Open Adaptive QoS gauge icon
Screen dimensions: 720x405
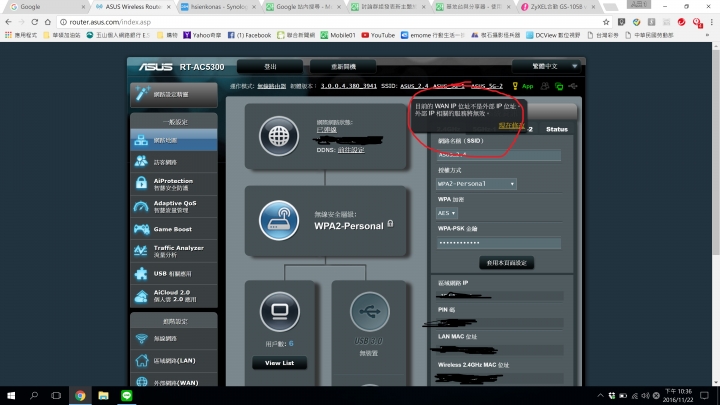(141, 206)
